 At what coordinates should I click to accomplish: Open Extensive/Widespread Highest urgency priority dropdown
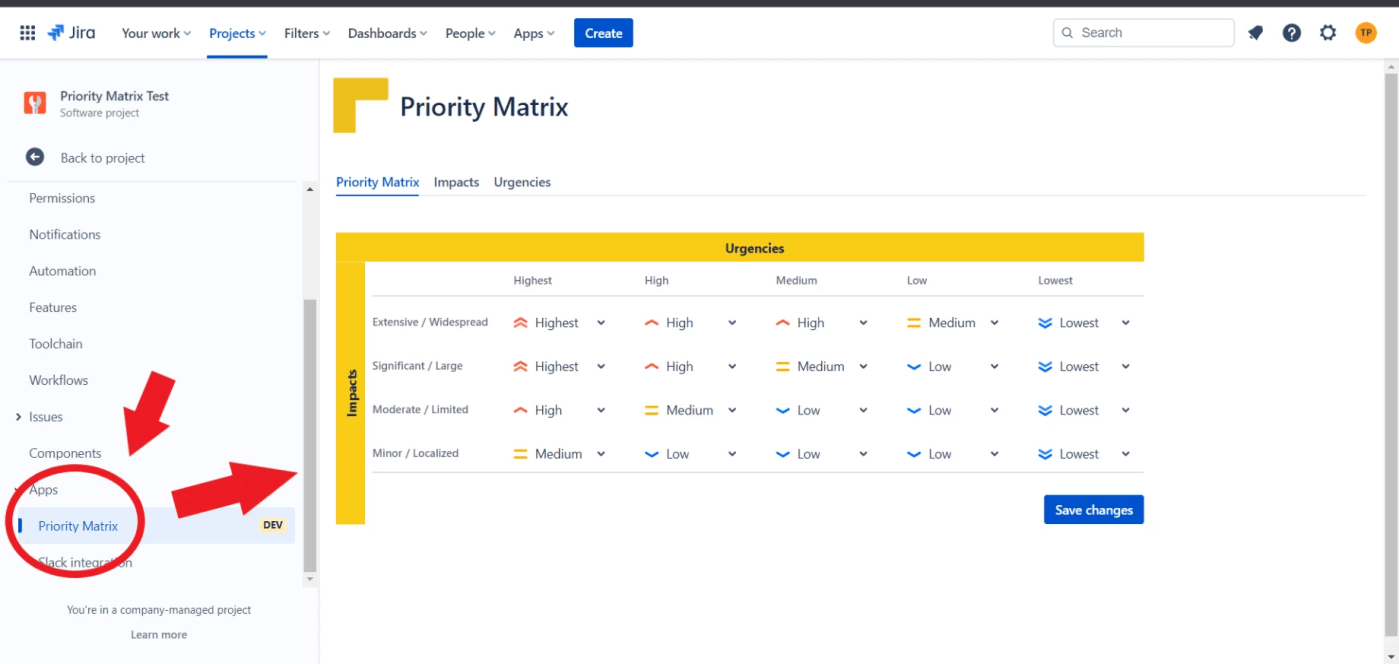[x=559, y=323]
